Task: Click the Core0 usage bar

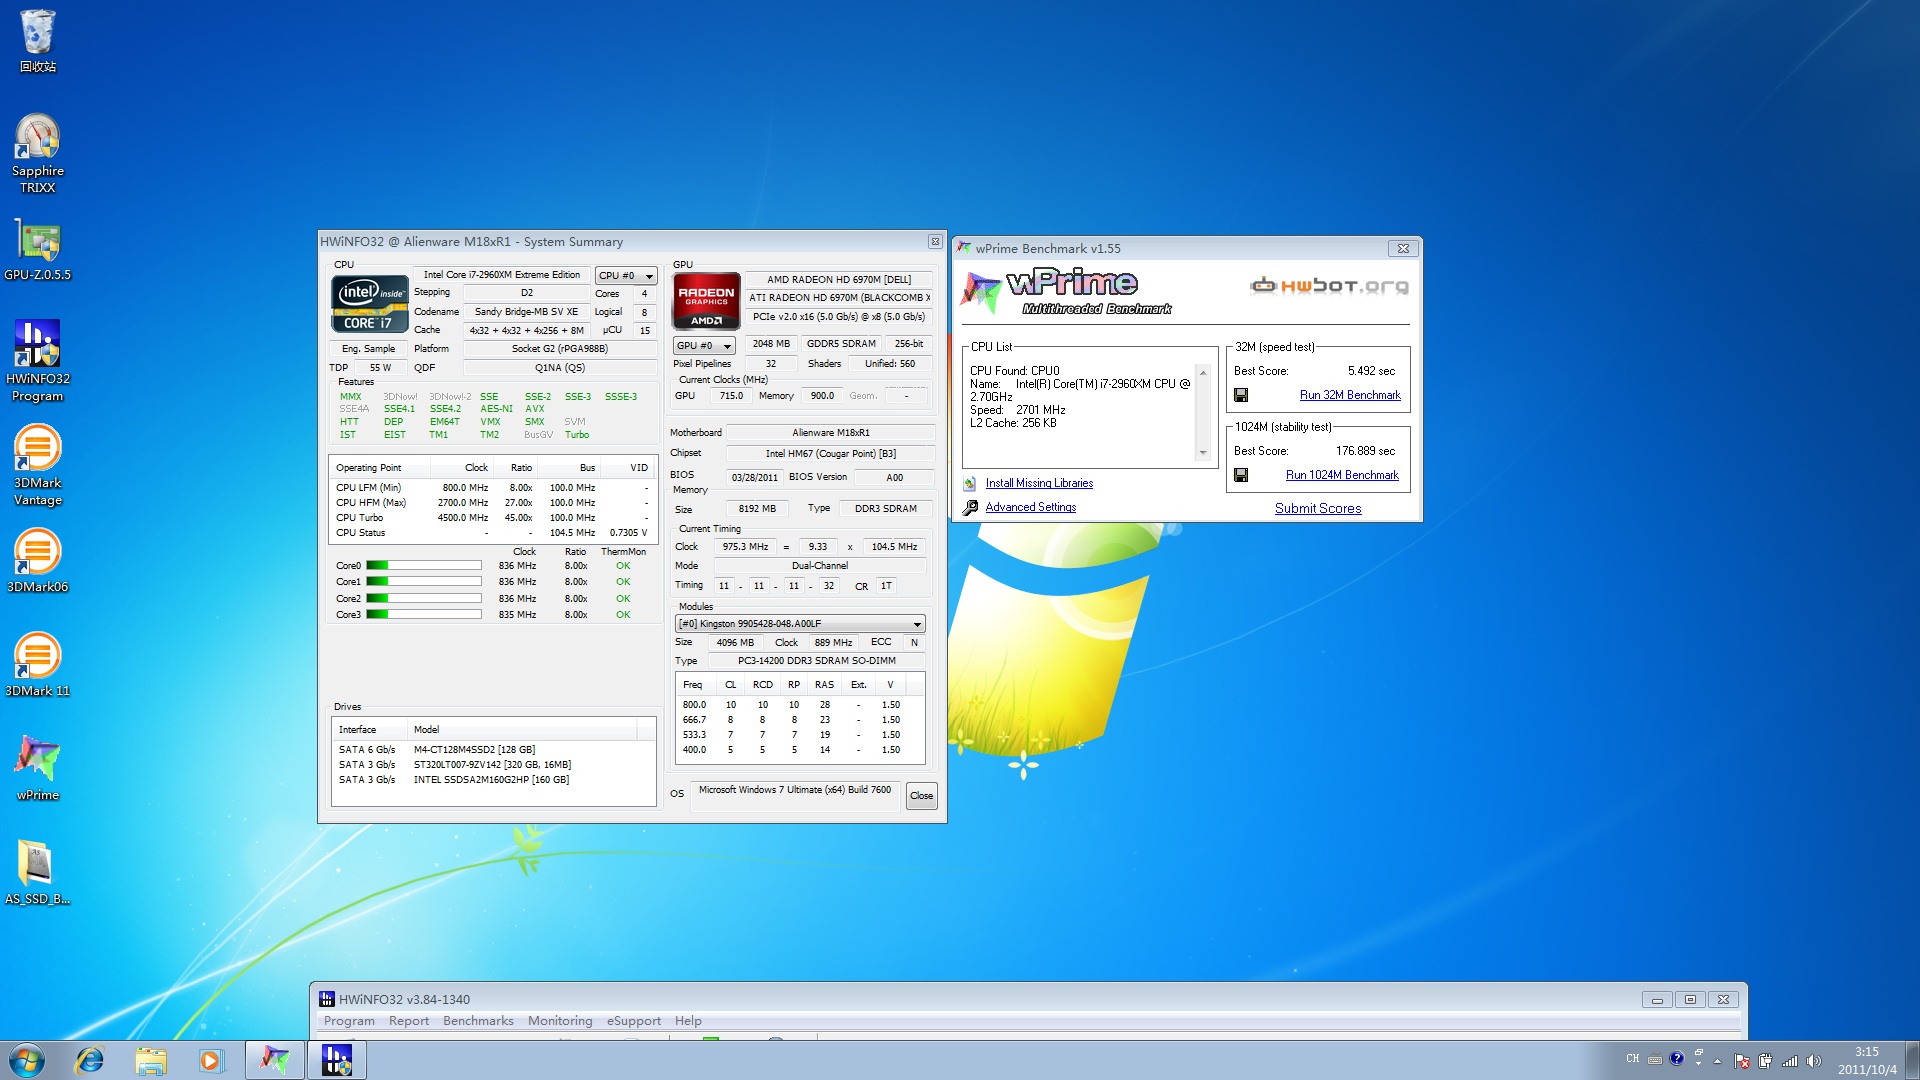Action: (x=424, y=566)
